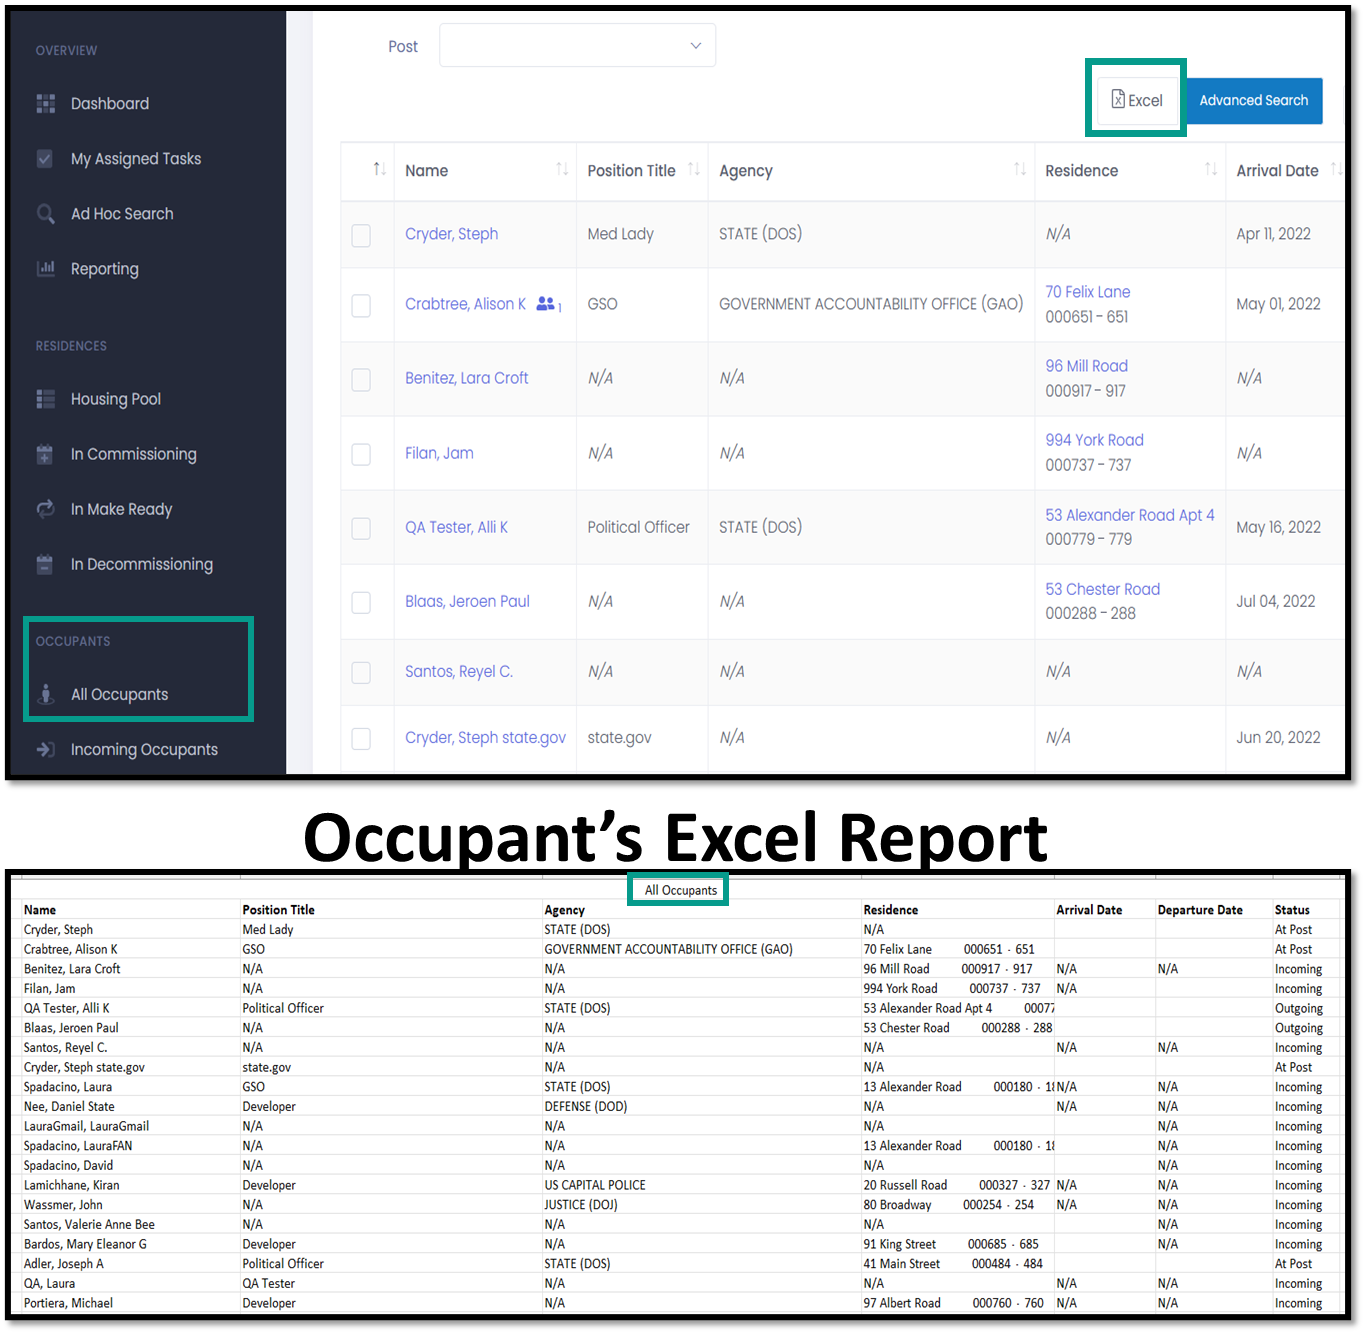This screenshot has height=1333, width=1364.
Task: Click JUSTICE (DOJ) agency cell
Action: [x=581, y=1204]
